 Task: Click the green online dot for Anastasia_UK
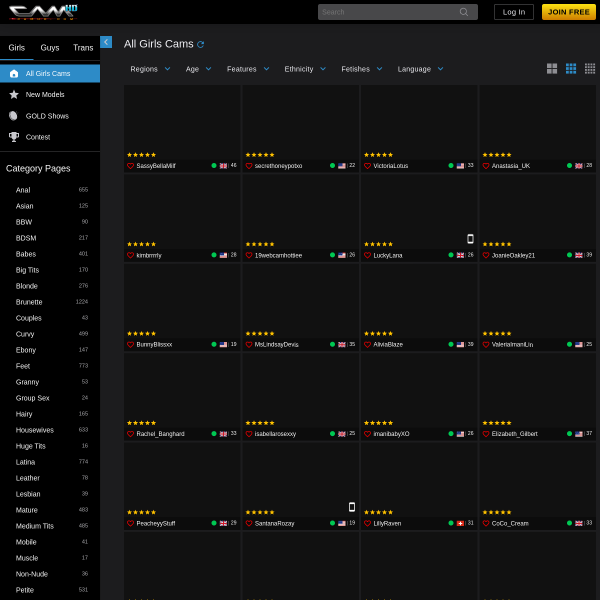click(x=569, y=166)
